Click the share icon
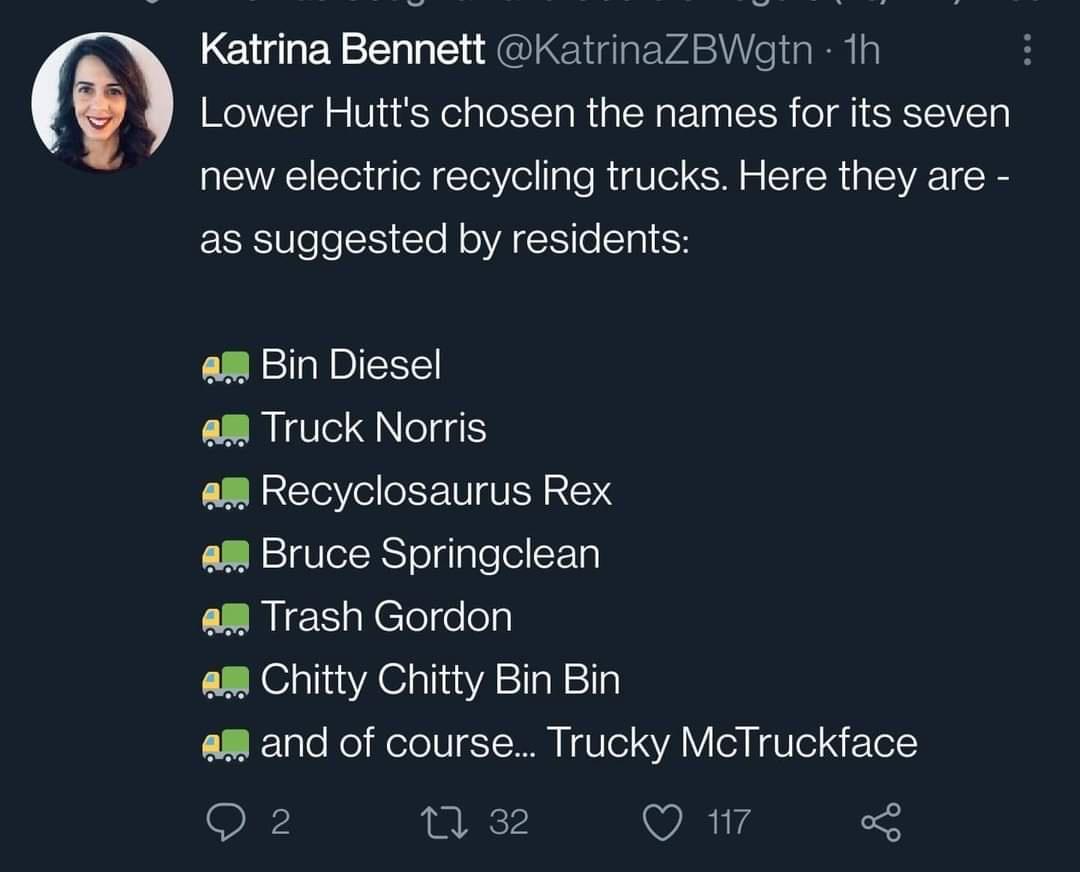This screenshot has height=872, width=1080. (881, 822)
